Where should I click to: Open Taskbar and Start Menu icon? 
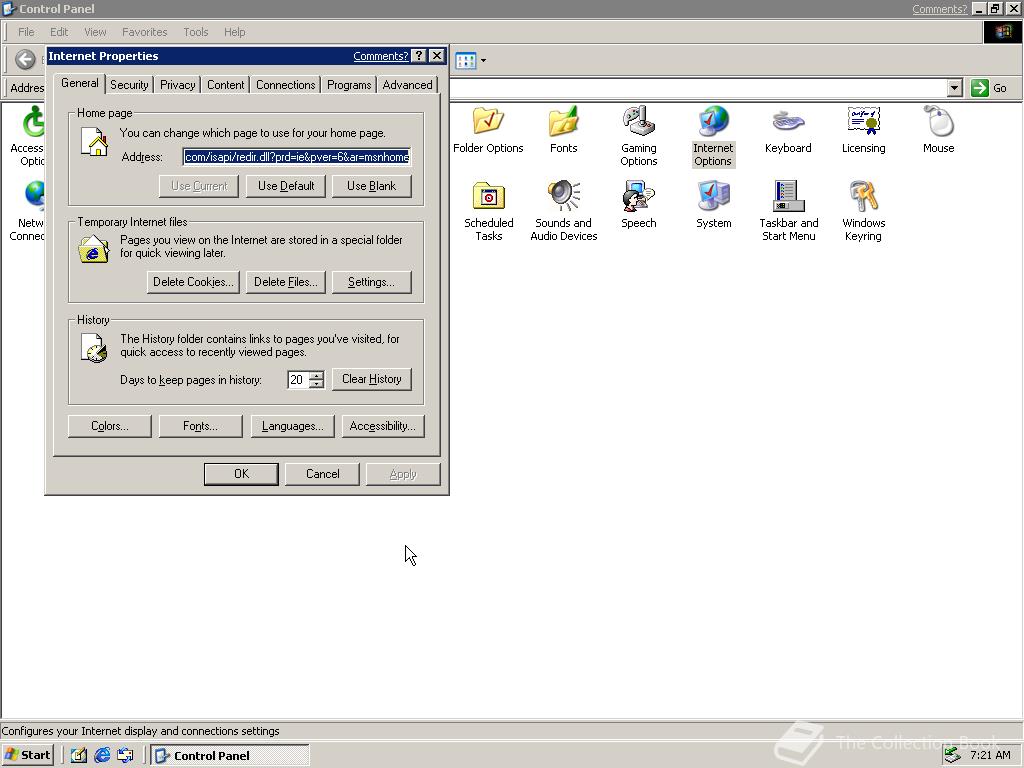click(x=788, y=211)
